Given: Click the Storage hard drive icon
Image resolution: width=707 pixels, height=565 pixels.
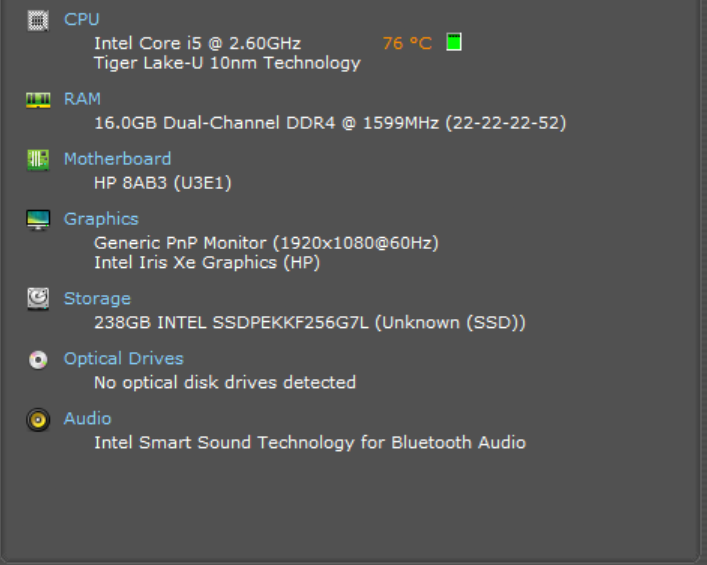Looking at the screenshot, I should 38,299.
